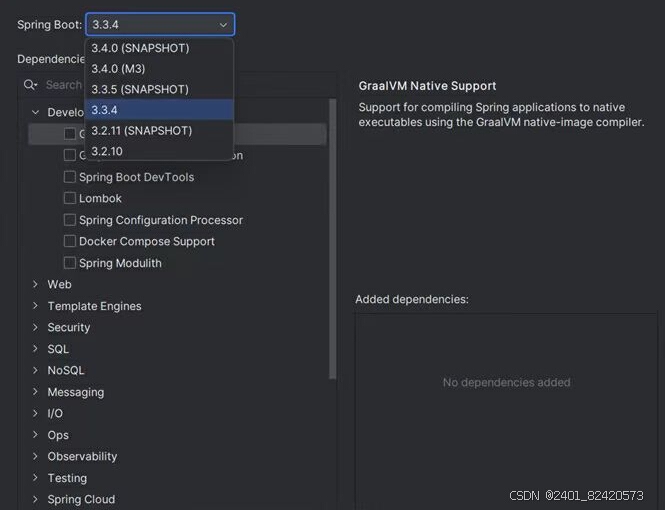Click the Docker Compose Support label
Image resolution: width=665 pixels, height=510 pixels.
(x=147, y=242)
